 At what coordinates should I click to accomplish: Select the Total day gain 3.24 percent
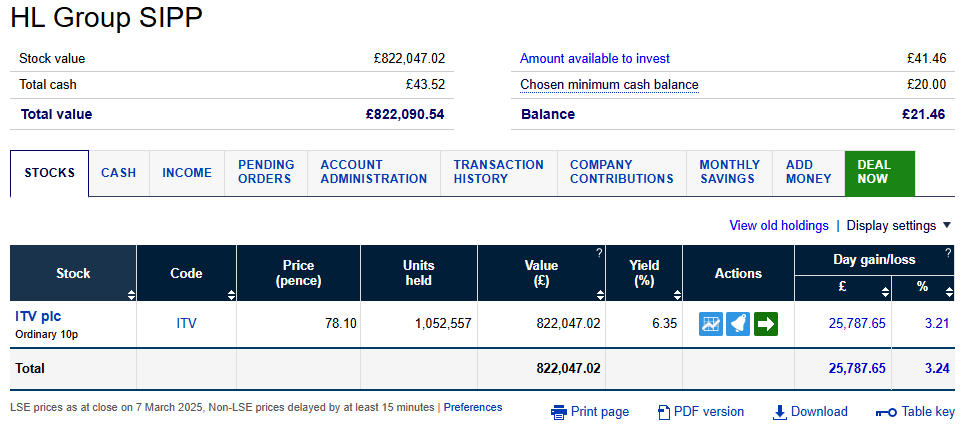coord(937,368)
